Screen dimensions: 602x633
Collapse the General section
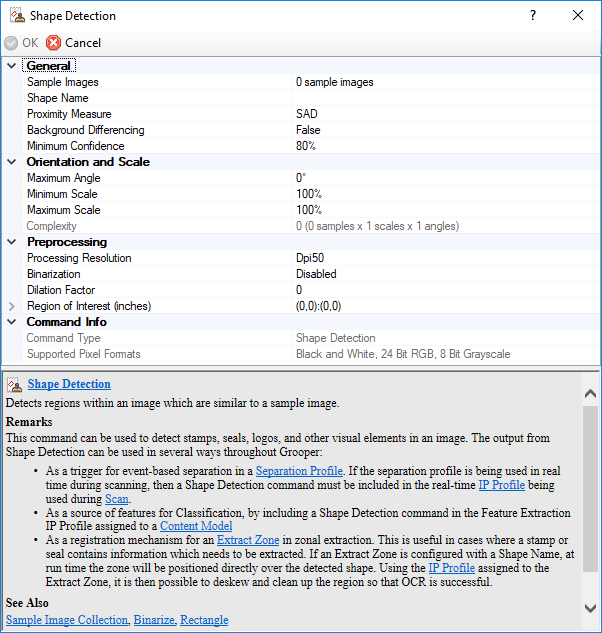tap(12, 66)
